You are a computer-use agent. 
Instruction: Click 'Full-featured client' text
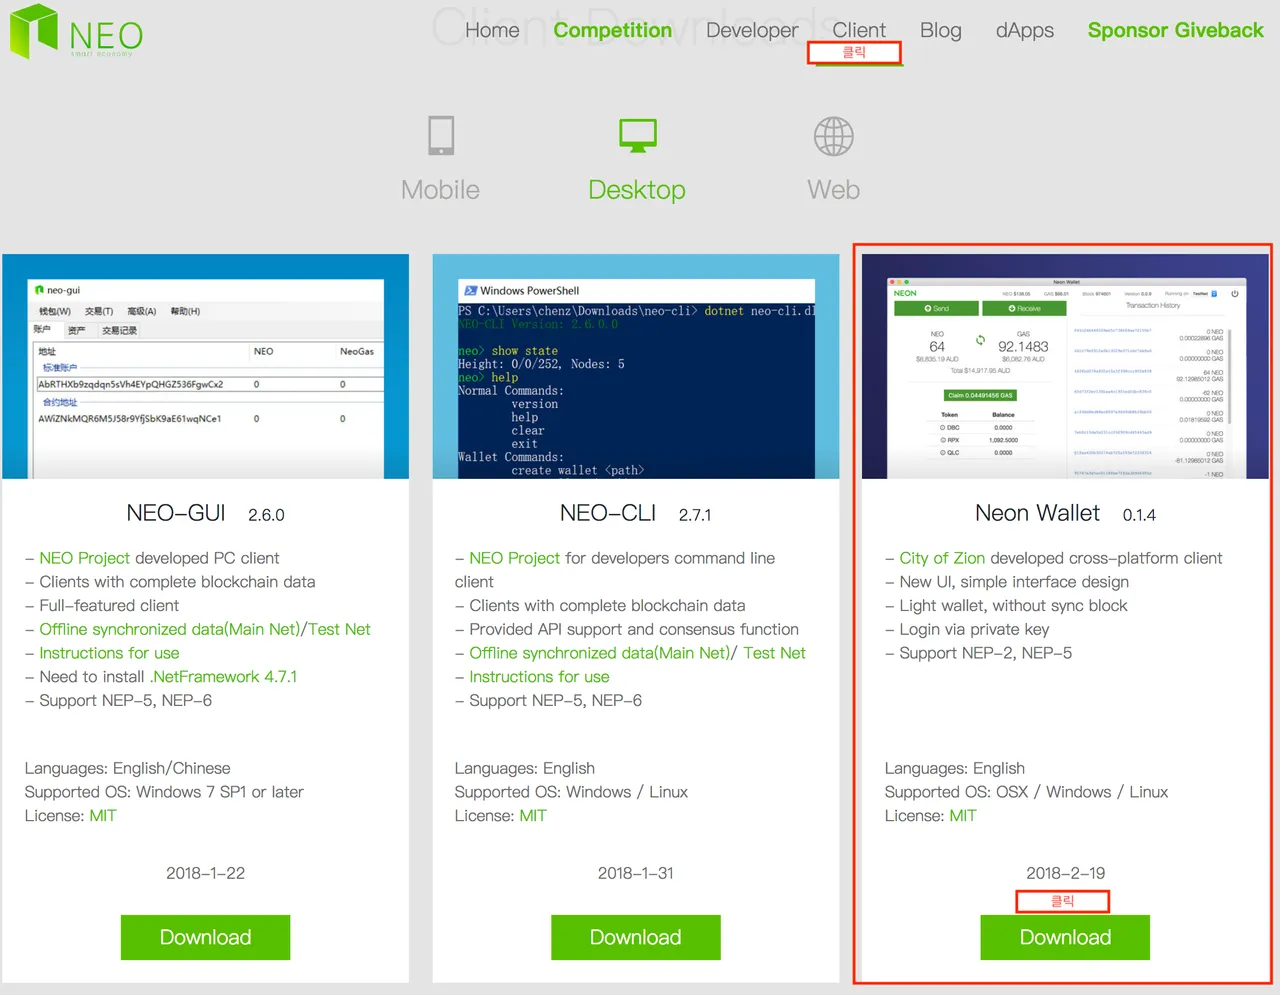click(x=109, y=605)
